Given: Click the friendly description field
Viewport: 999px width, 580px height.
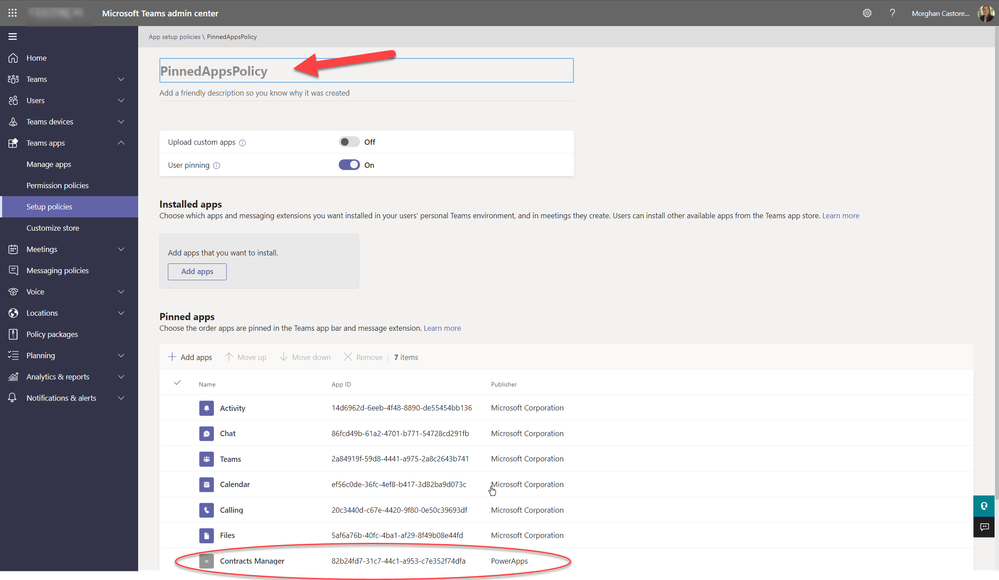Looking at the screenshot, I should (366, 93).
